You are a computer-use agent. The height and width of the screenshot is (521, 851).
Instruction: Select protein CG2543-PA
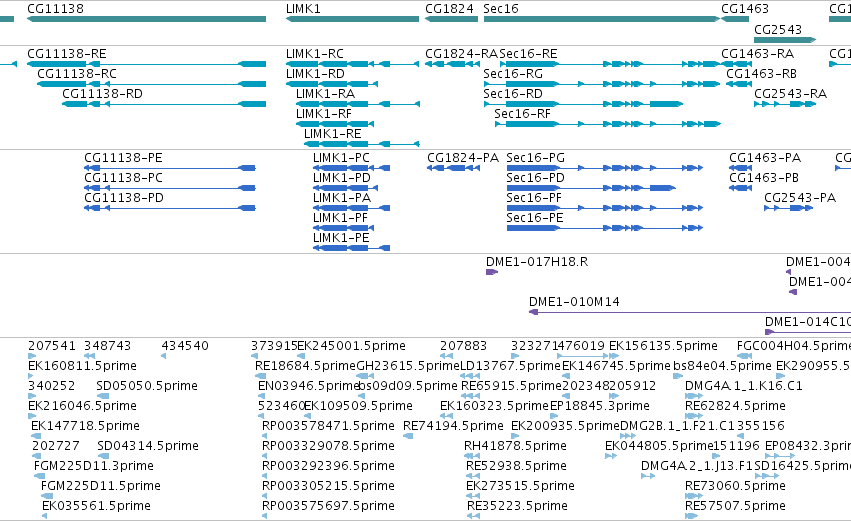800,198
